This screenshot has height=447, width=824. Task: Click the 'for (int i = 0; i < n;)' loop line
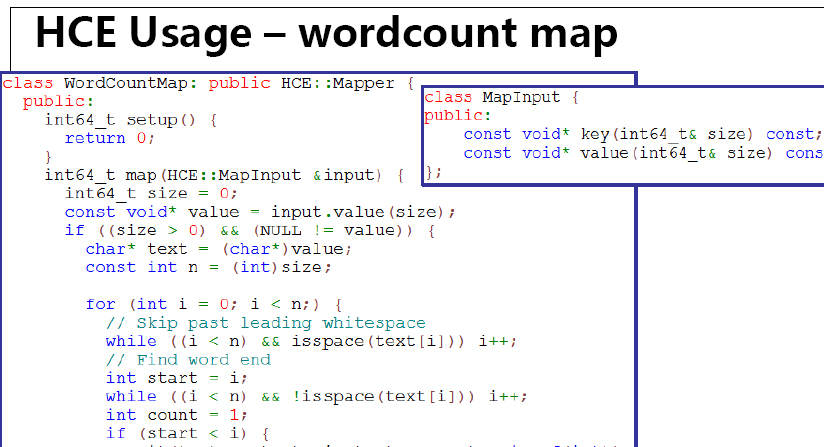tap(214, 304)
